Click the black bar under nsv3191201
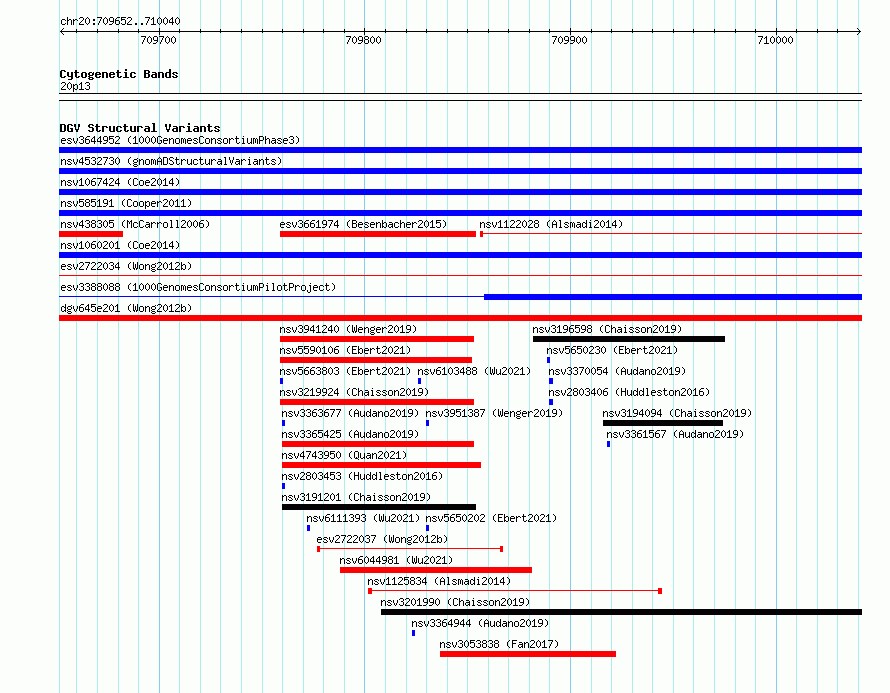Screen dimensions: 890x693 379,507
